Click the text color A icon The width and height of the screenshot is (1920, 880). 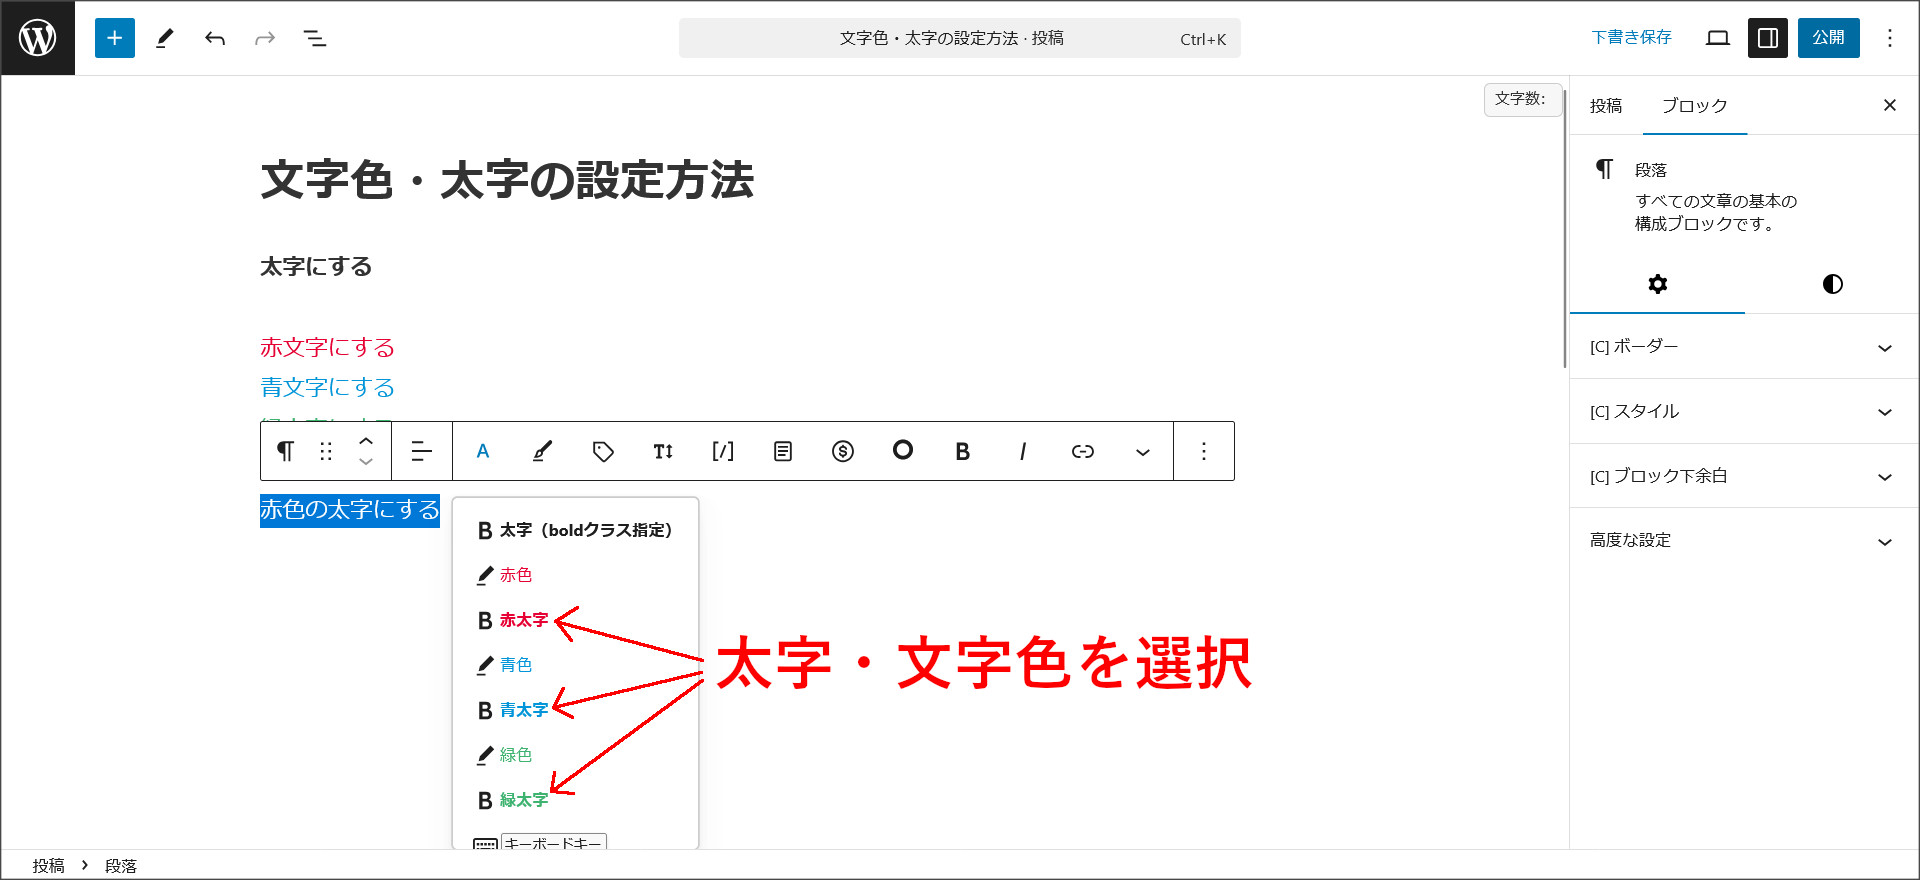pyautogui.click(x=483, y=451)
